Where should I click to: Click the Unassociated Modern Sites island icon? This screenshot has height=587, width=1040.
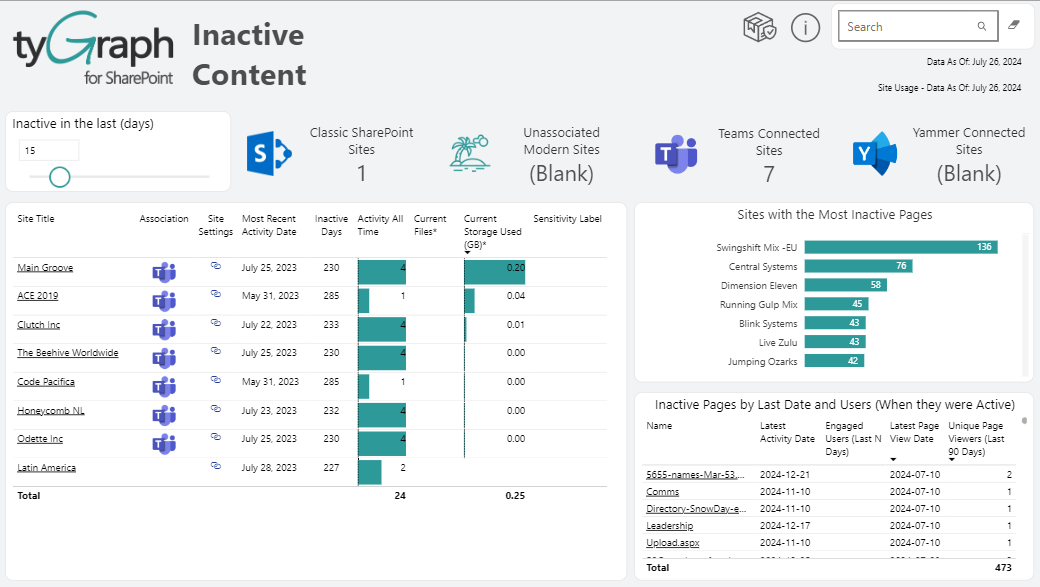click(470, 153)
